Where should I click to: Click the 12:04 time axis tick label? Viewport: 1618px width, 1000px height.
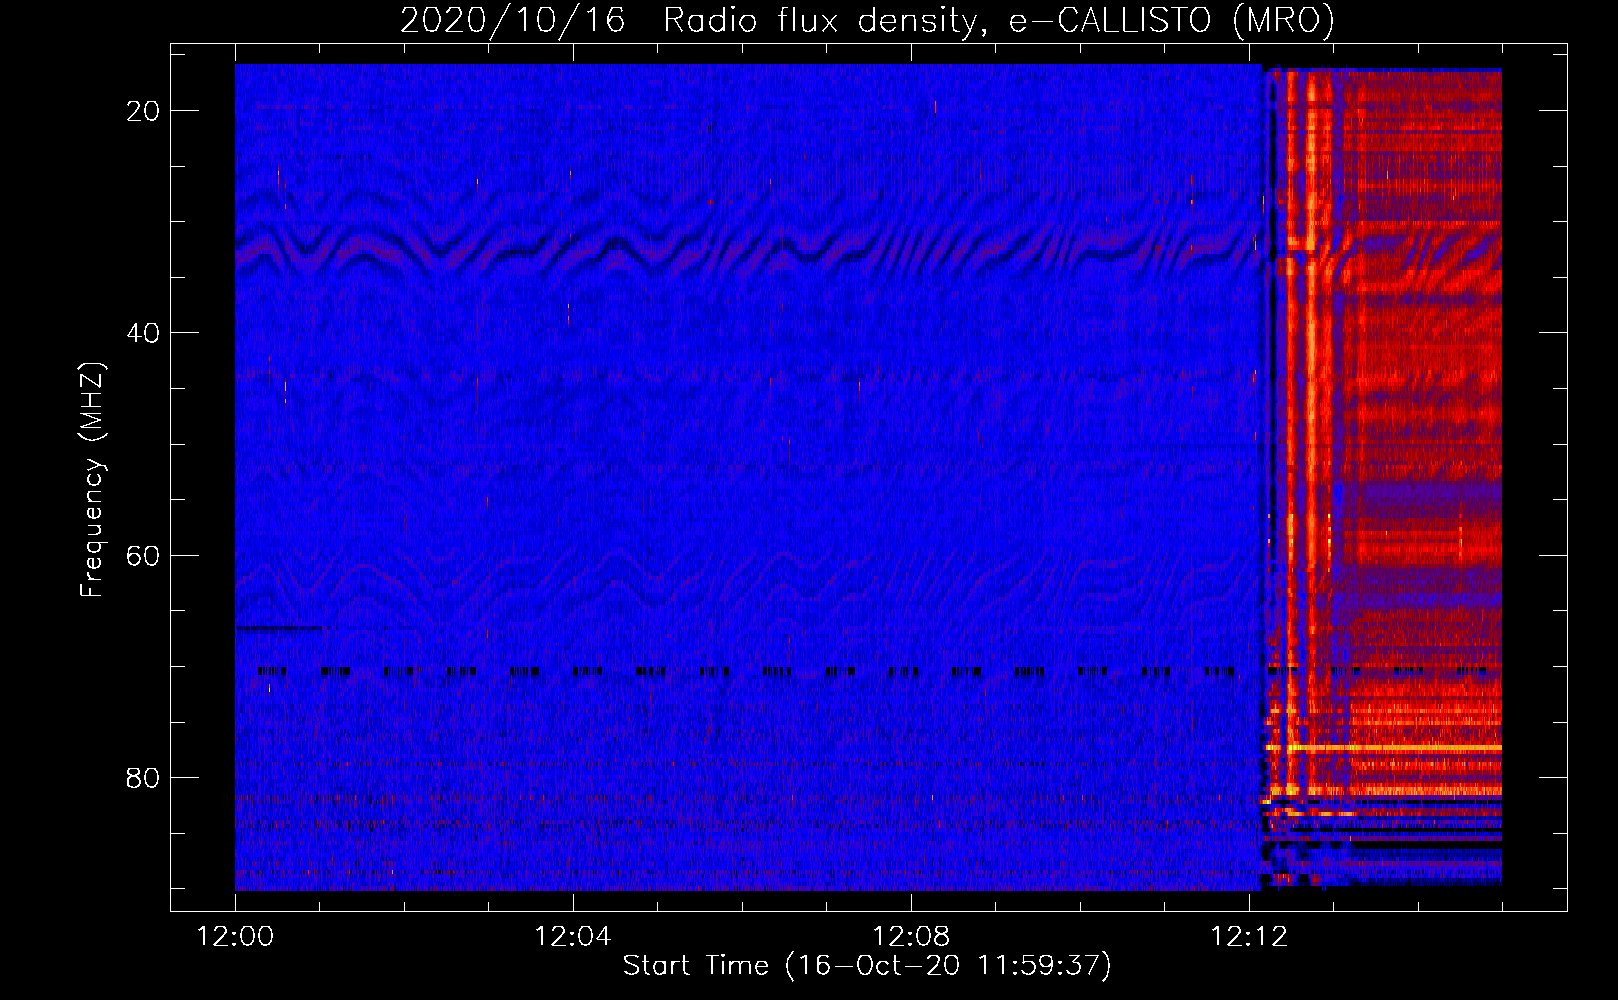[x=573, y=937]
